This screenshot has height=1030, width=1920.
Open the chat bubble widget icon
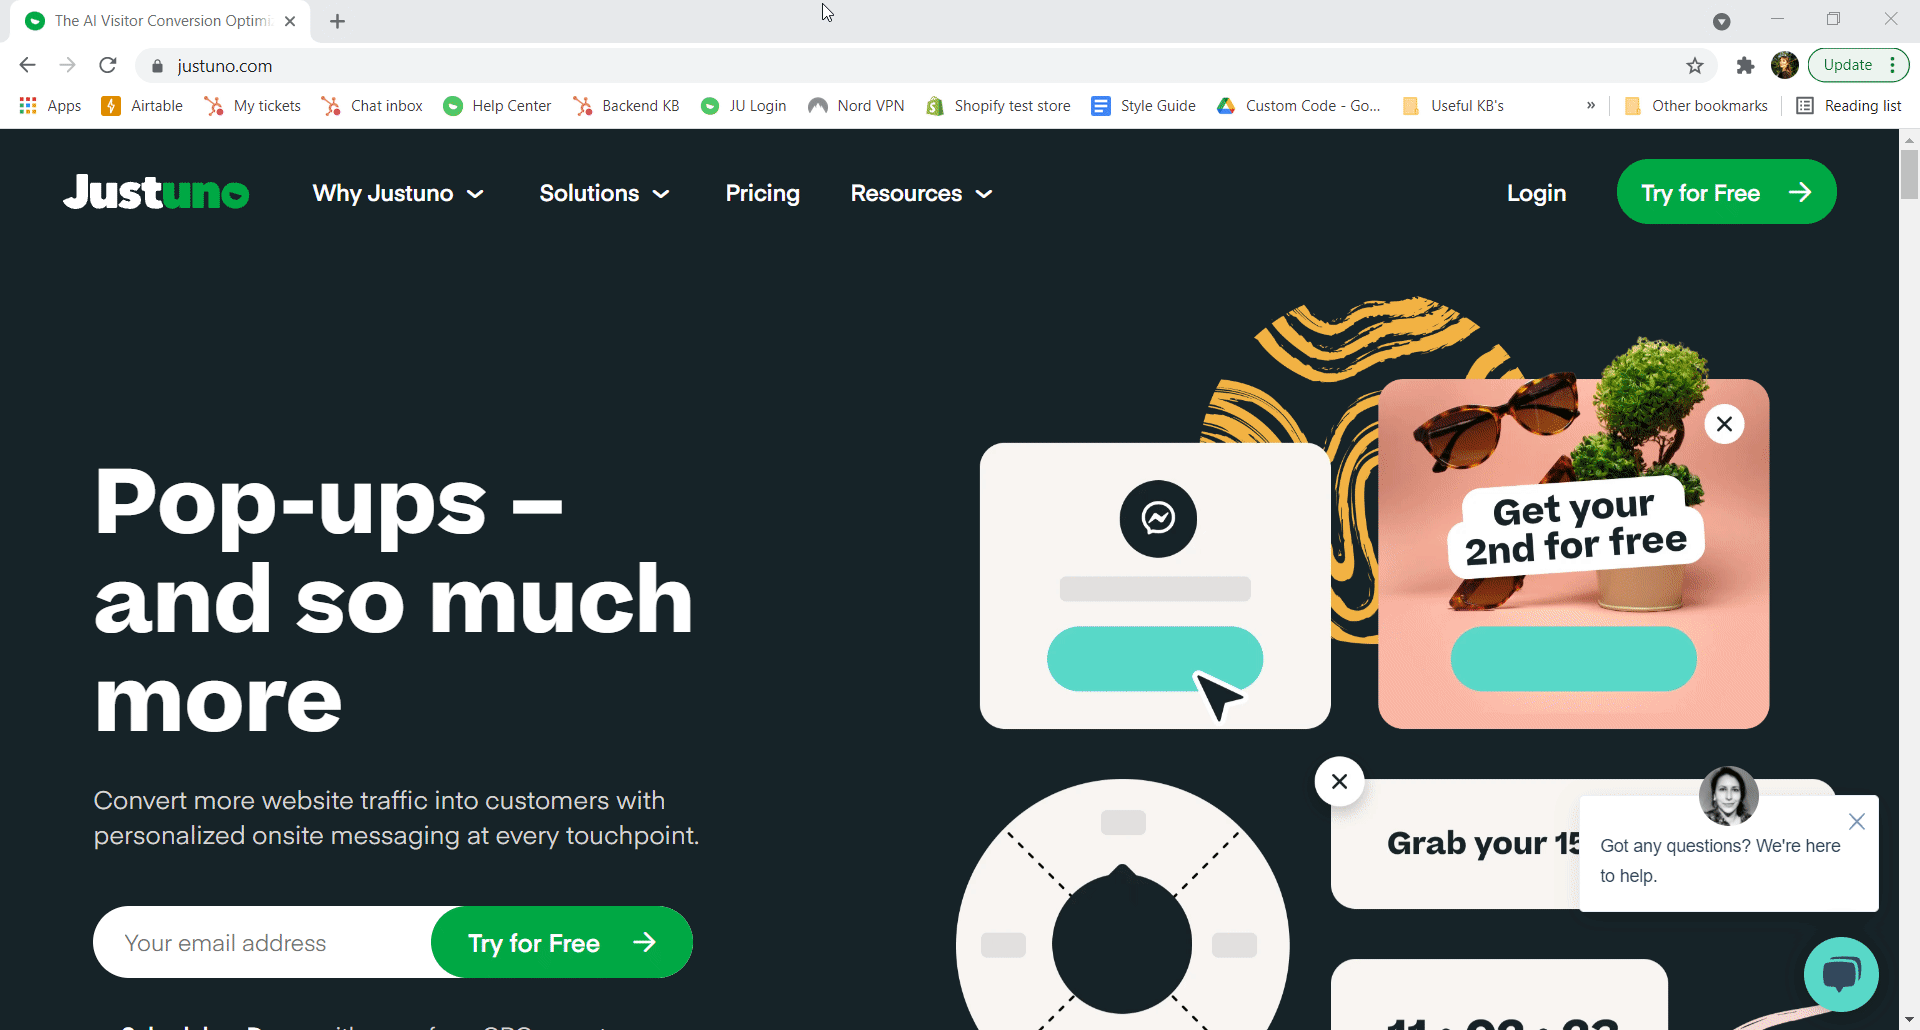(x=1841, y=974)
